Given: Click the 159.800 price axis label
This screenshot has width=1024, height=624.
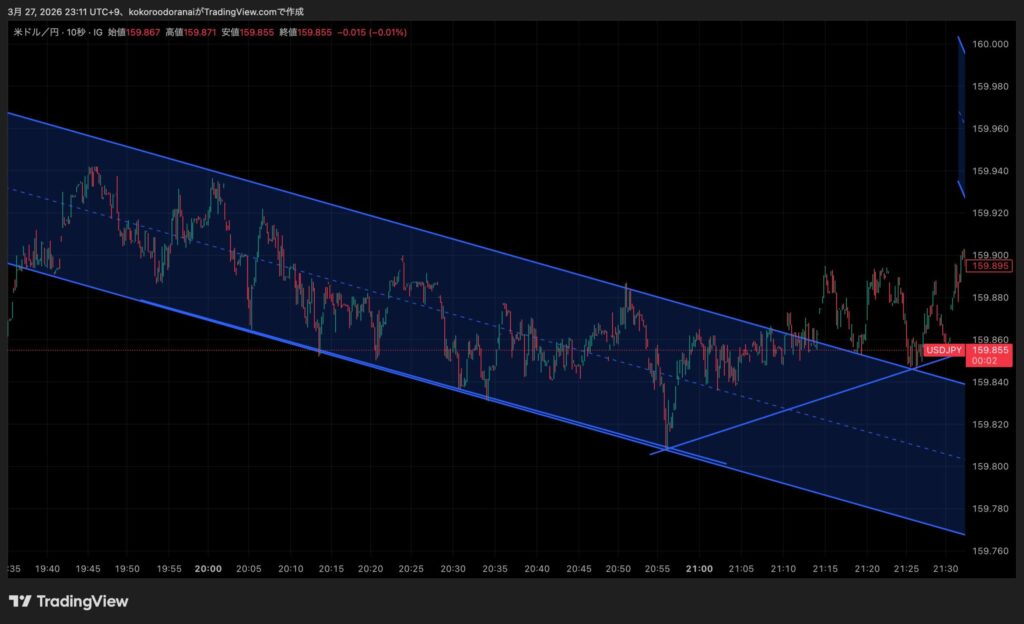Looking at the screenshot, I should [x=989, y=466].
